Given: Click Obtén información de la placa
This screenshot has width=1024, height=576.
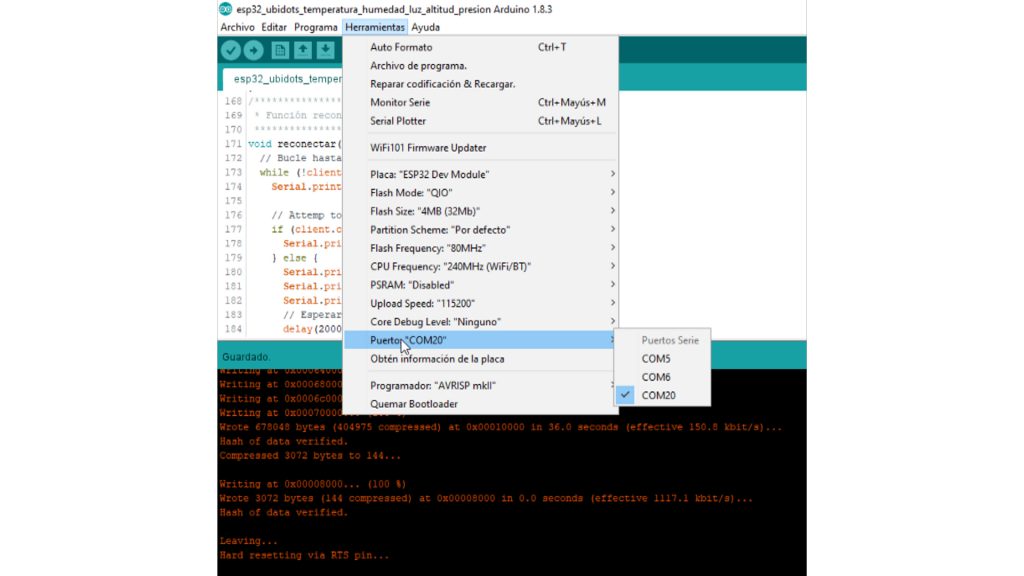Looking at the screenshot, I should (437, 358).
